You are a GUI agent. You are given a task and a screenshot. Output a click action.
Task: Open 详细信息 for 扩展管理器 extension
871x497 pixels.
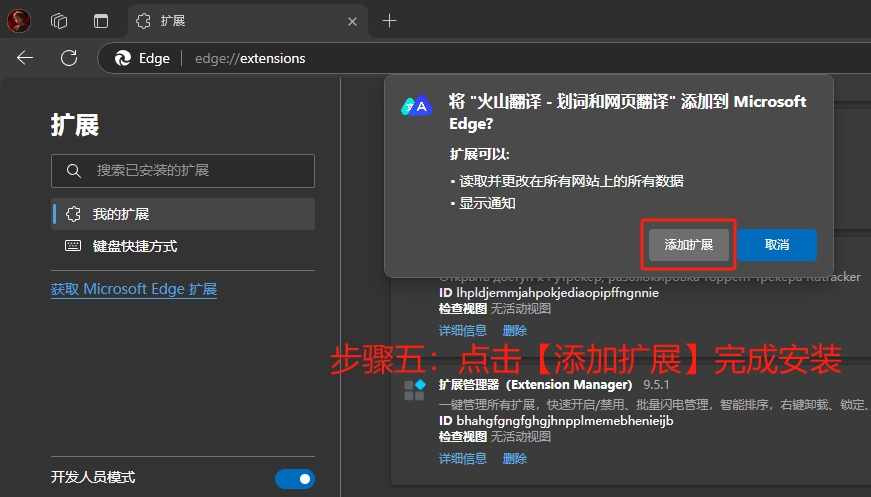pos(463,458)
